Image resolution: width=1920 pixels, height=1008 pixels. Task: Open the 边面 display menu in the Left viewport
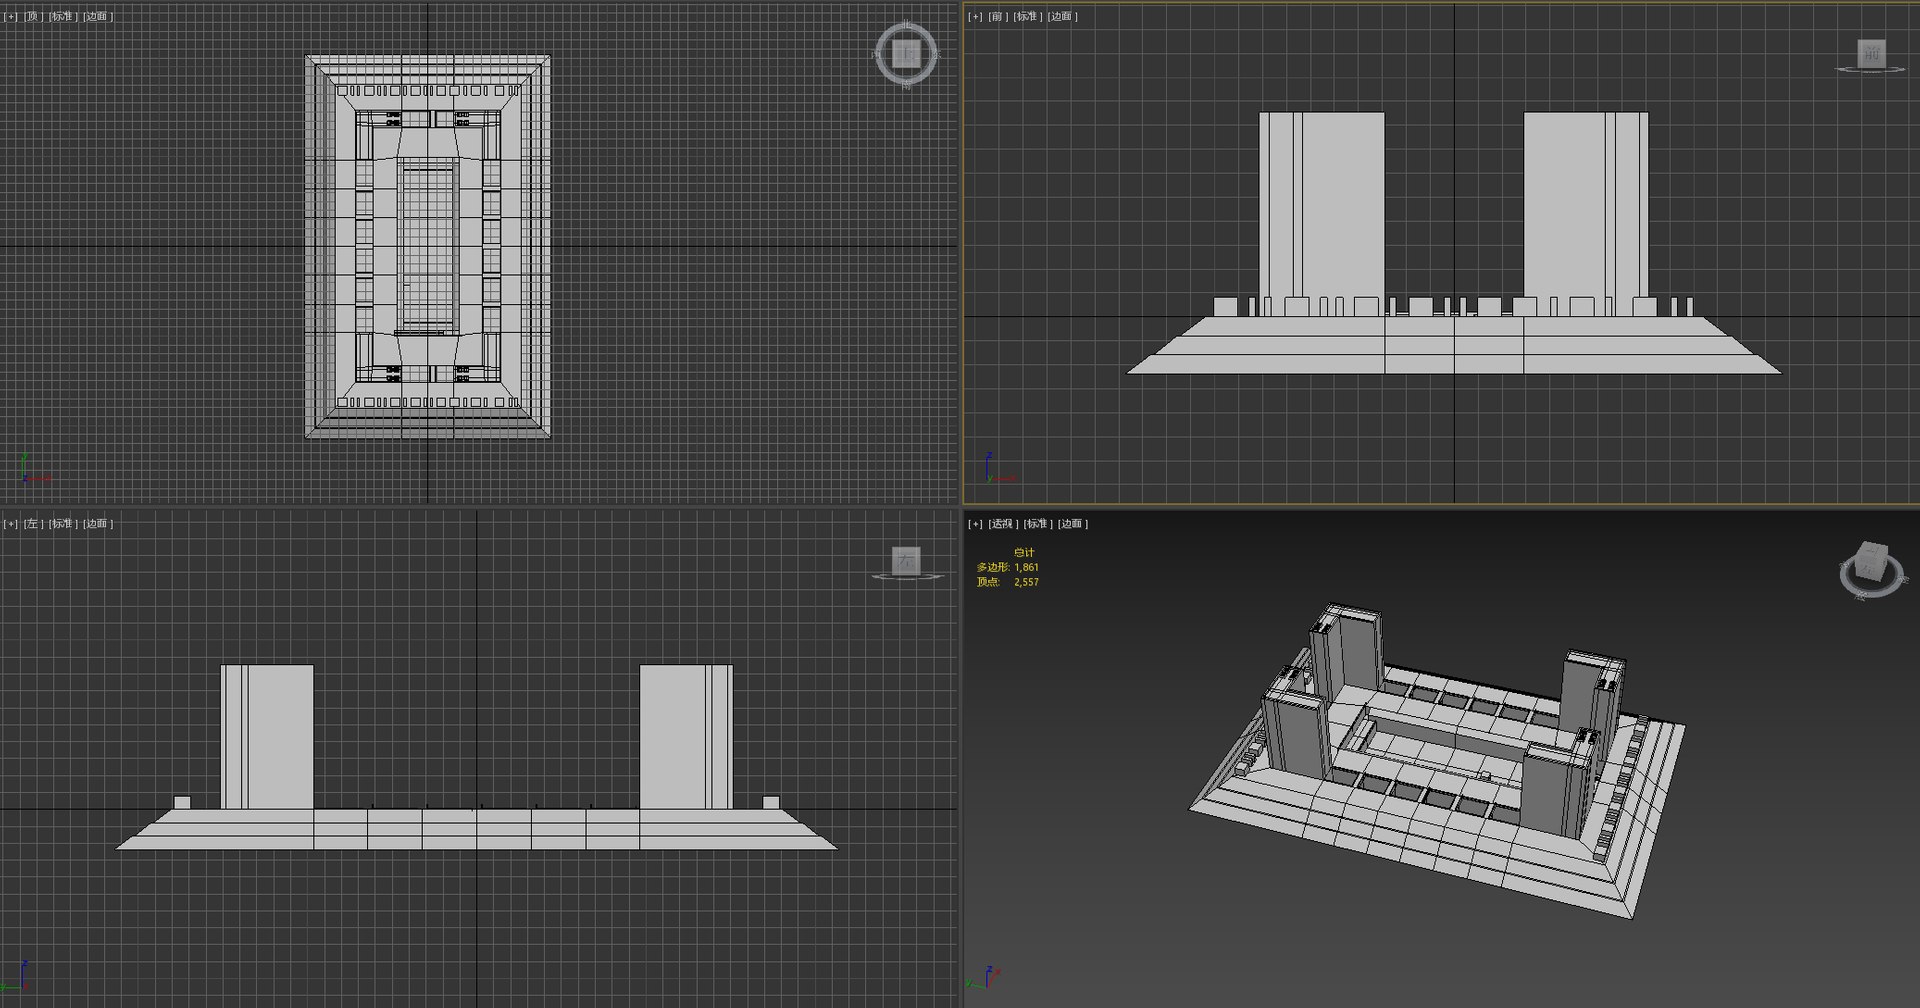click(97, 523)
